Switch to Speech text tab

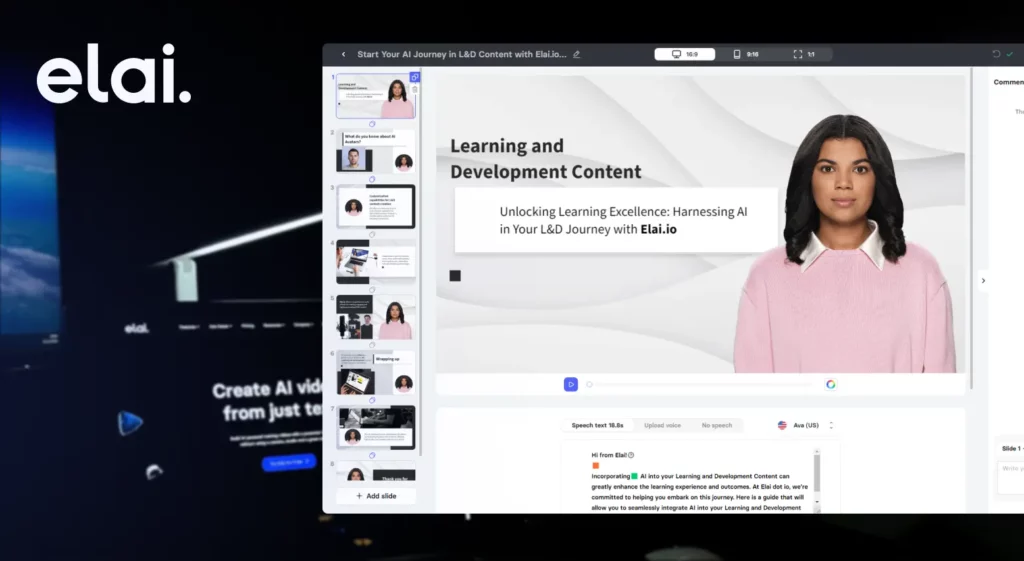click(x=598, y=425)
